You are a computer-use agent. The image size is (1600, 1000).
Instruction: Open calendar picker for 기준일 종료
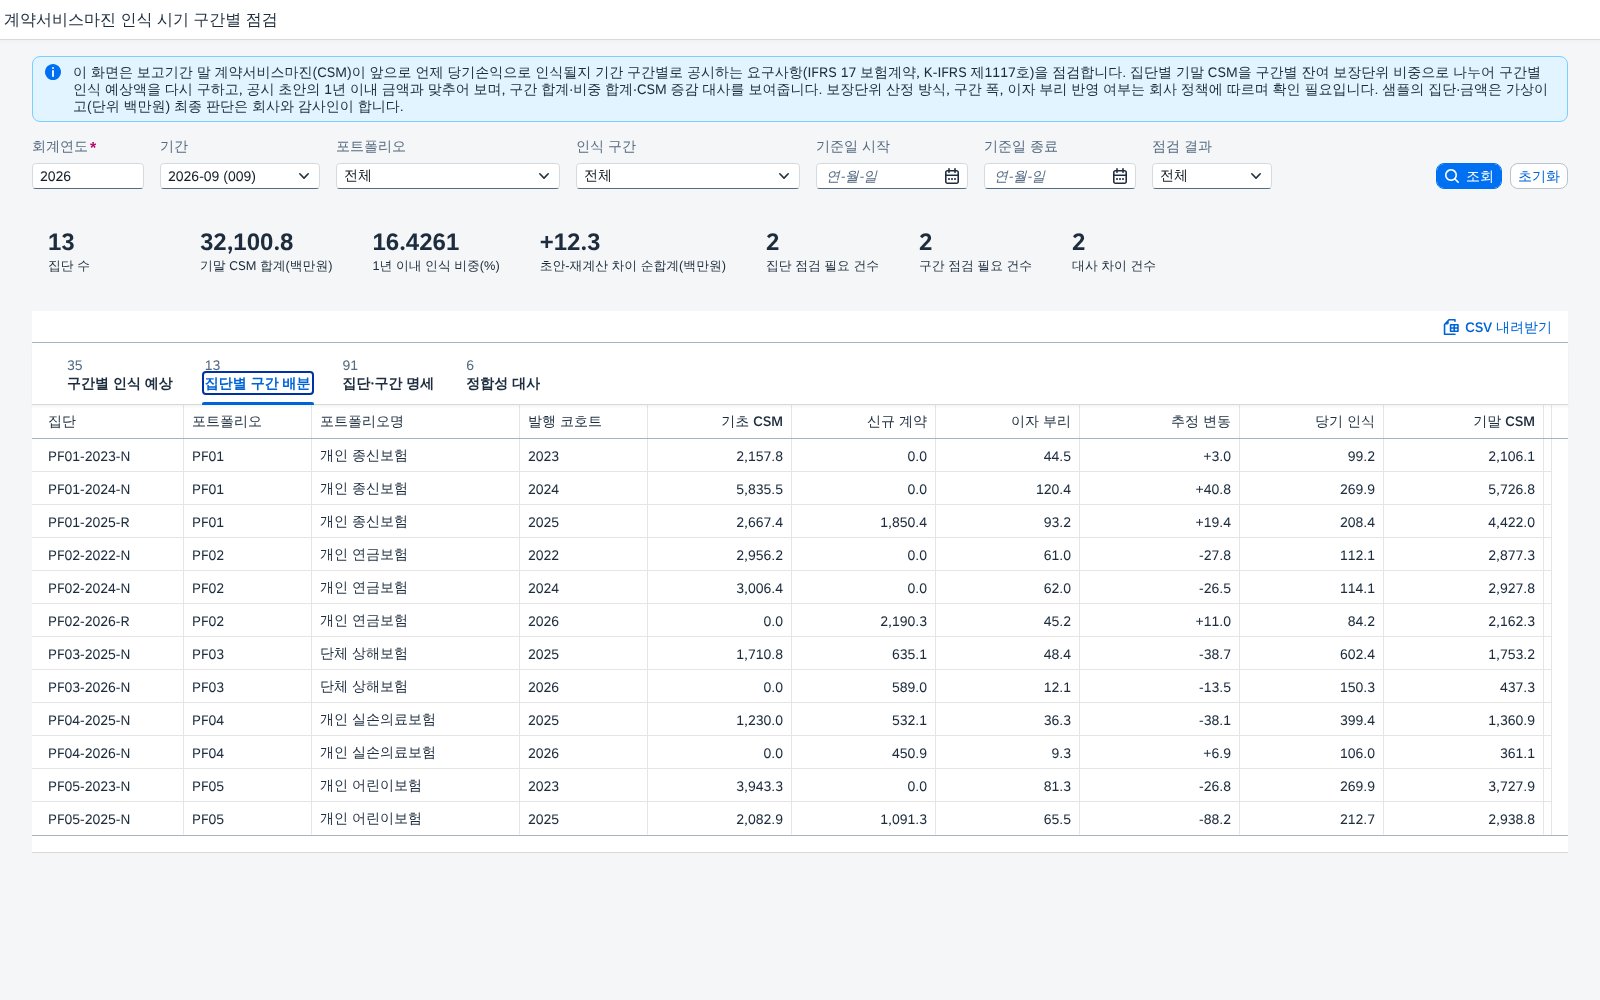tap(1120, 176)
